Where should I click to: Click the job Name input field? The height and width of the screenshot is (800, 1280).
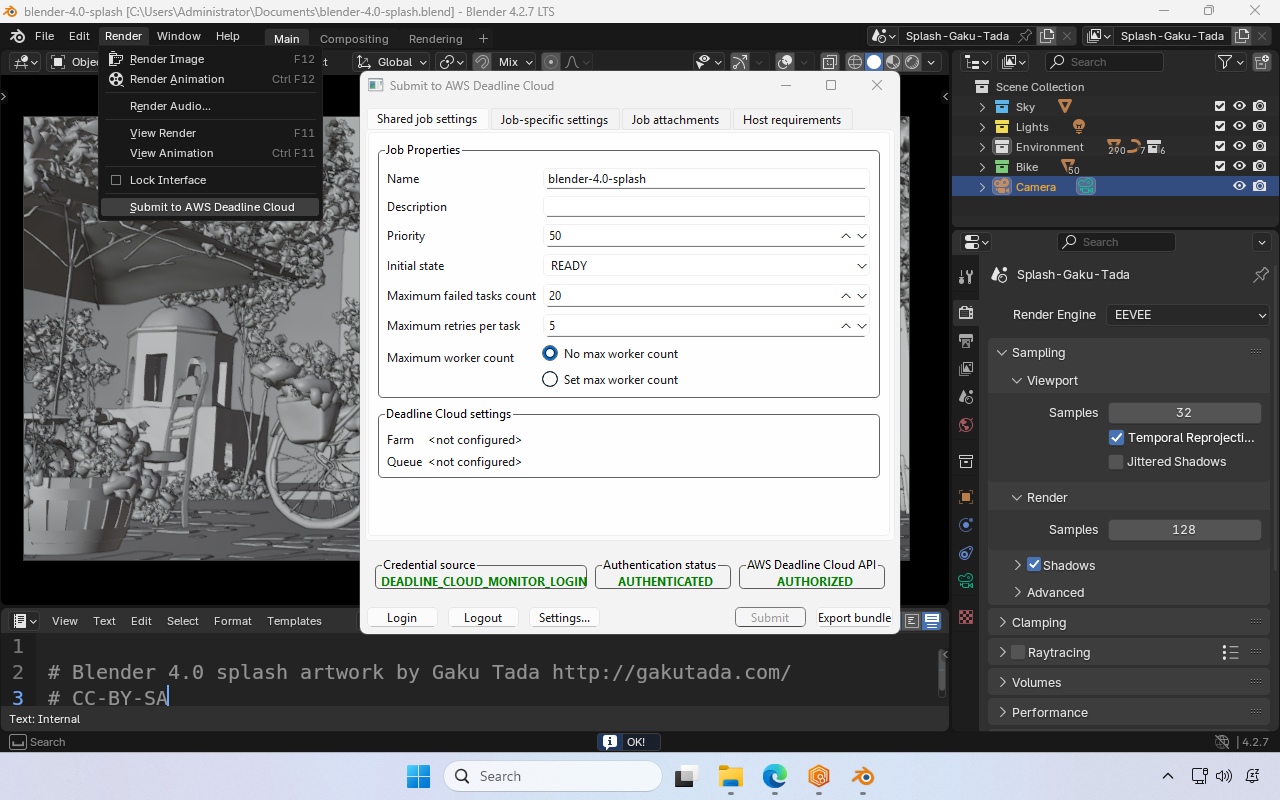(x=706, y=179)
